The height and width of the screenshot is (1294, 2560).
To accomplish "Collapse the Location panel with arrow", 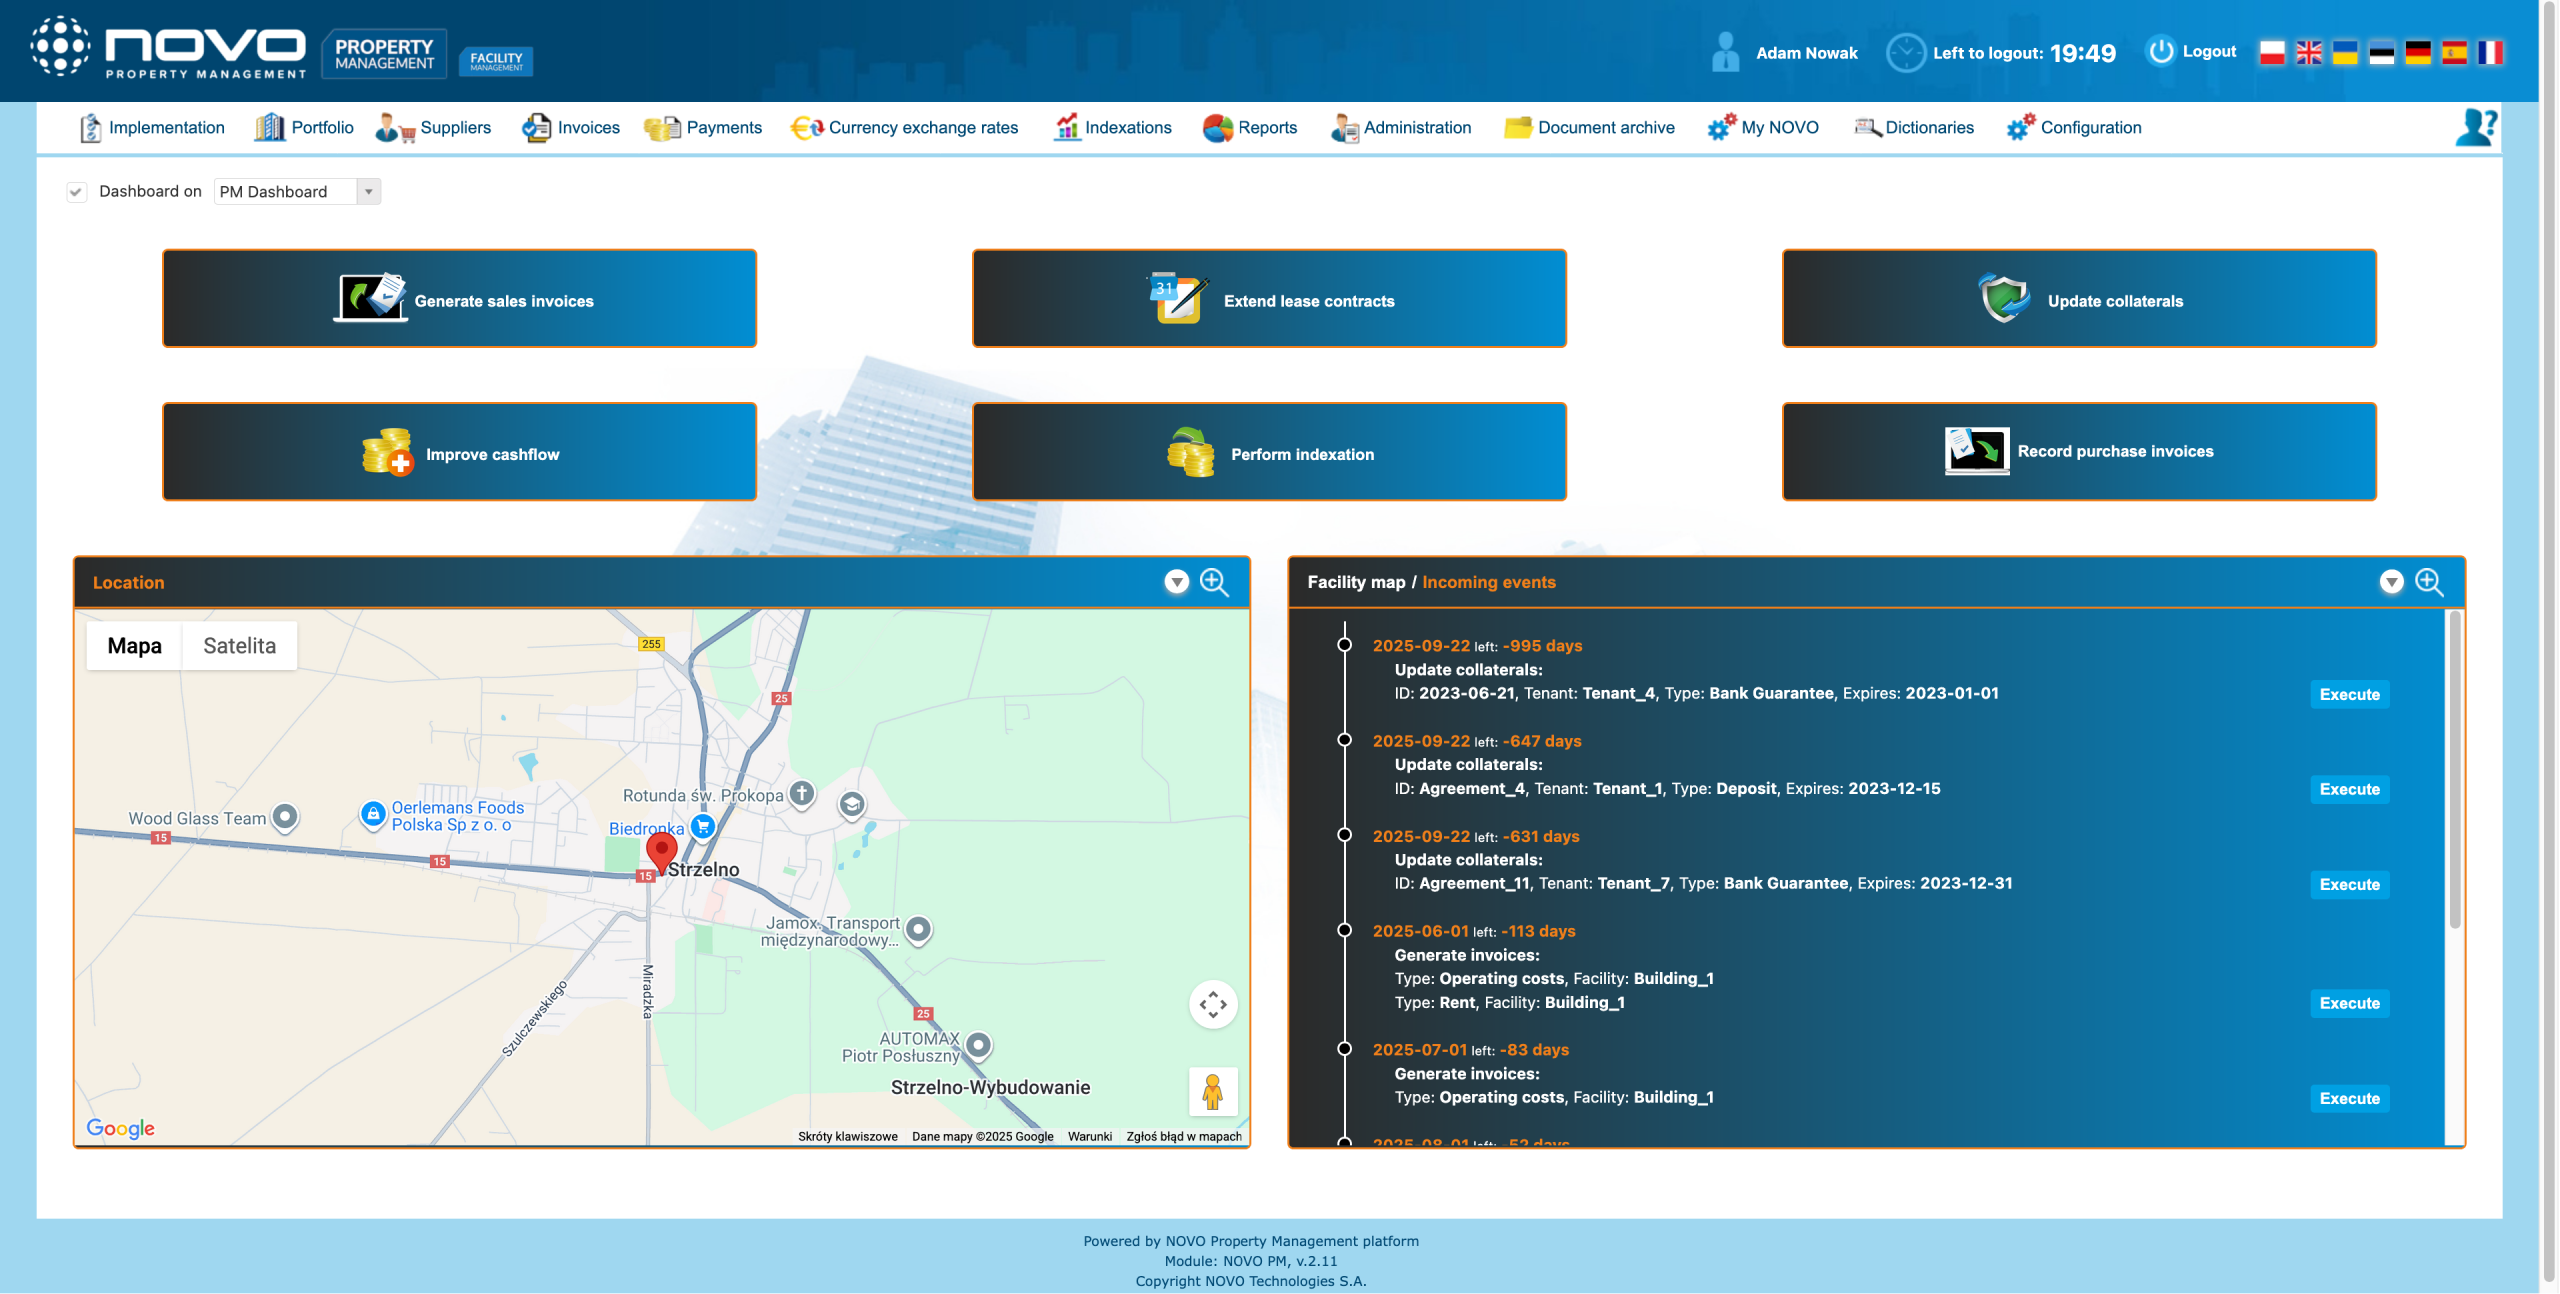I will pos(1177,582).
